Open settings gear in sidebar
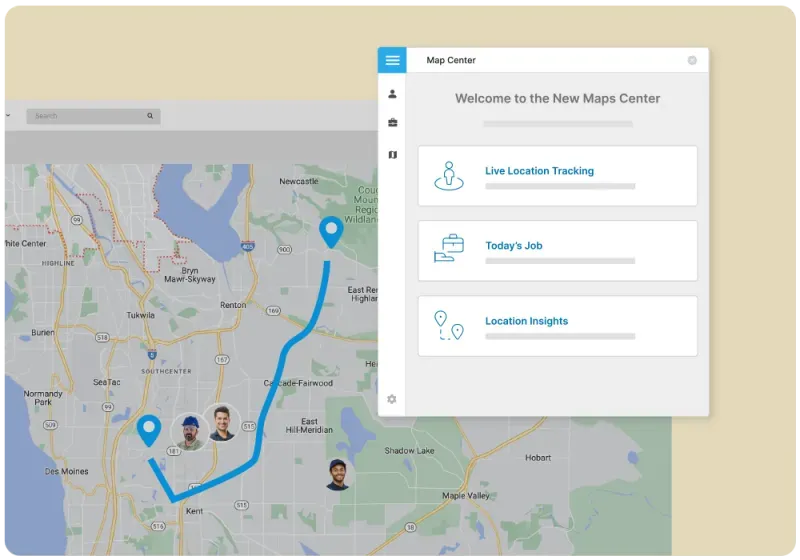800x560 pixels. 392,399
